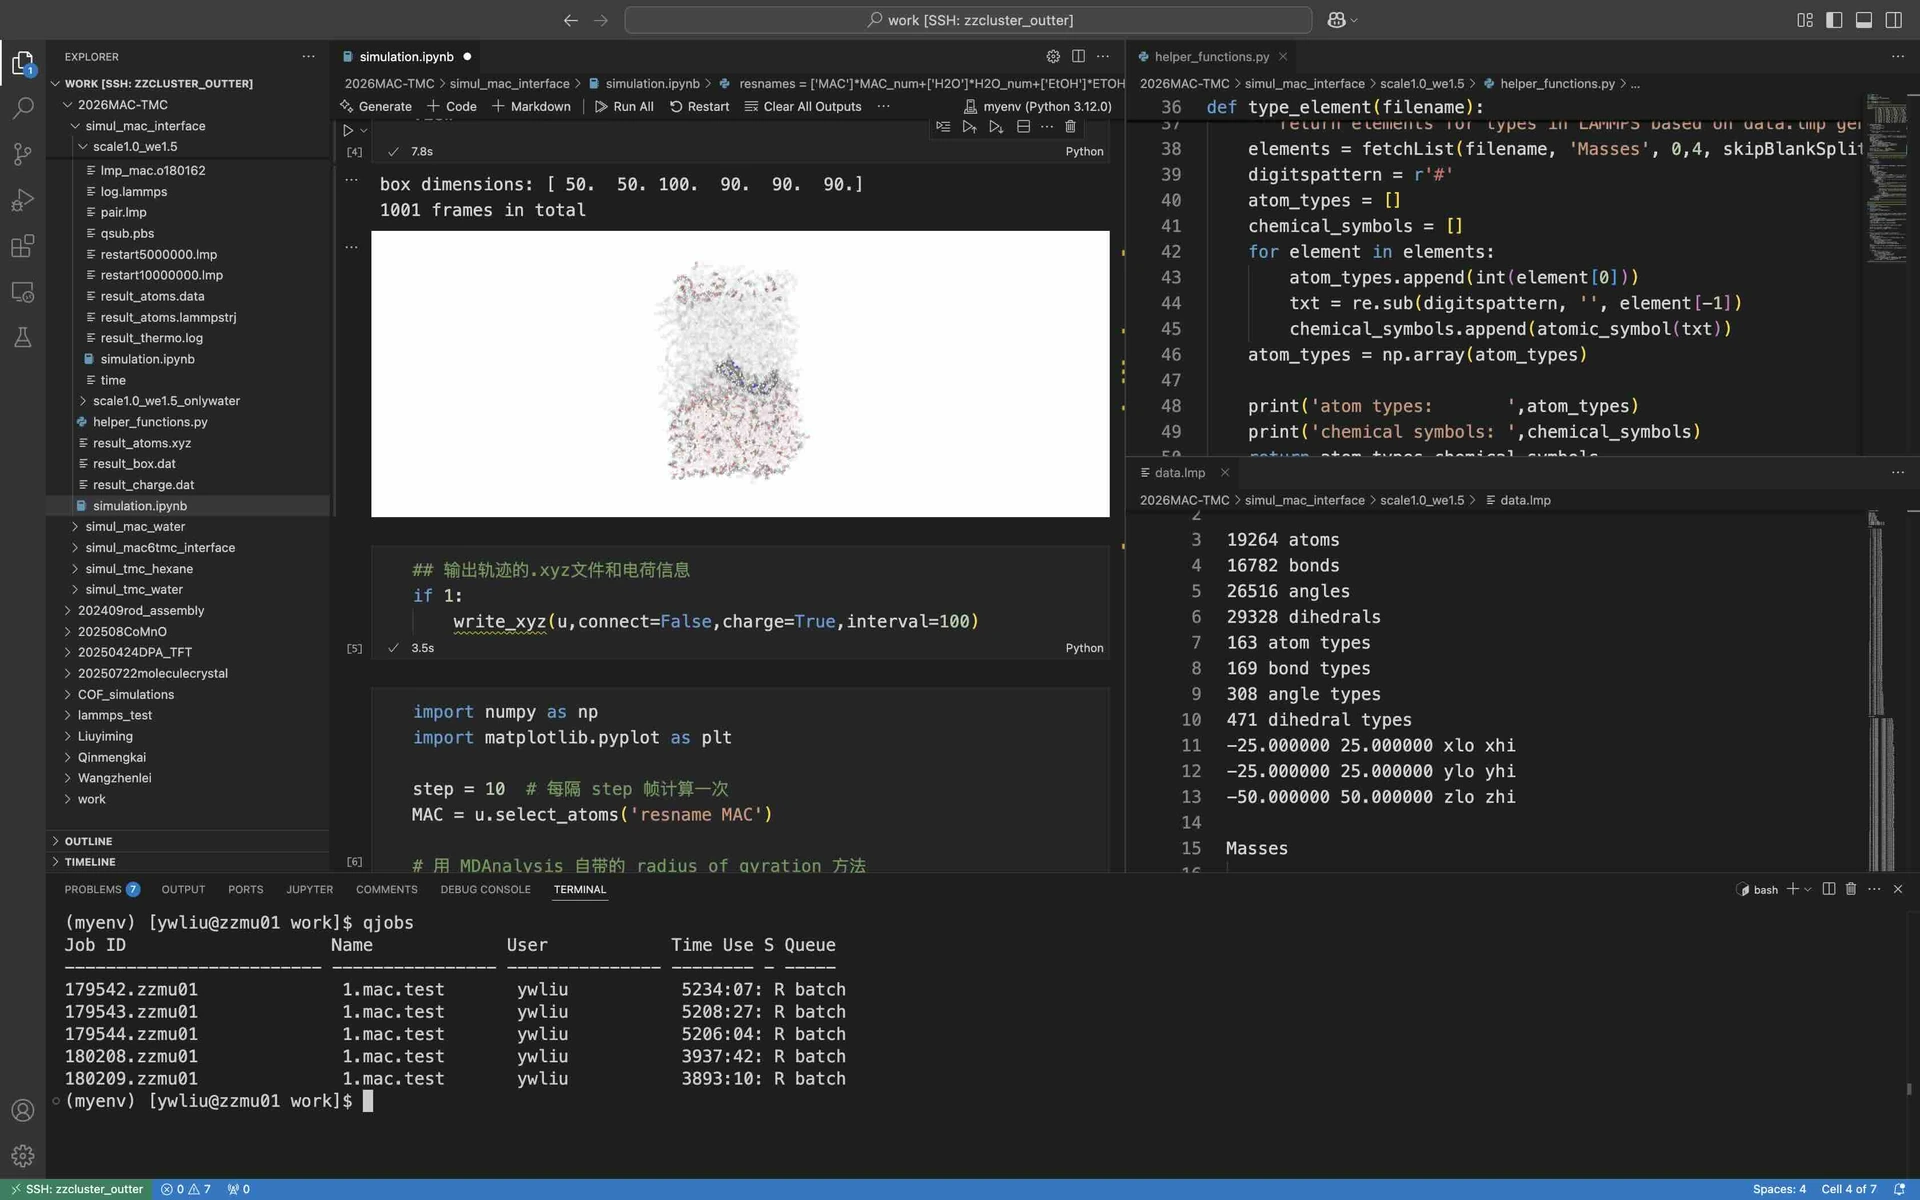Select the data.lmp editor tab
The image size is (1920, 1200).
(x=1179, y=473)
